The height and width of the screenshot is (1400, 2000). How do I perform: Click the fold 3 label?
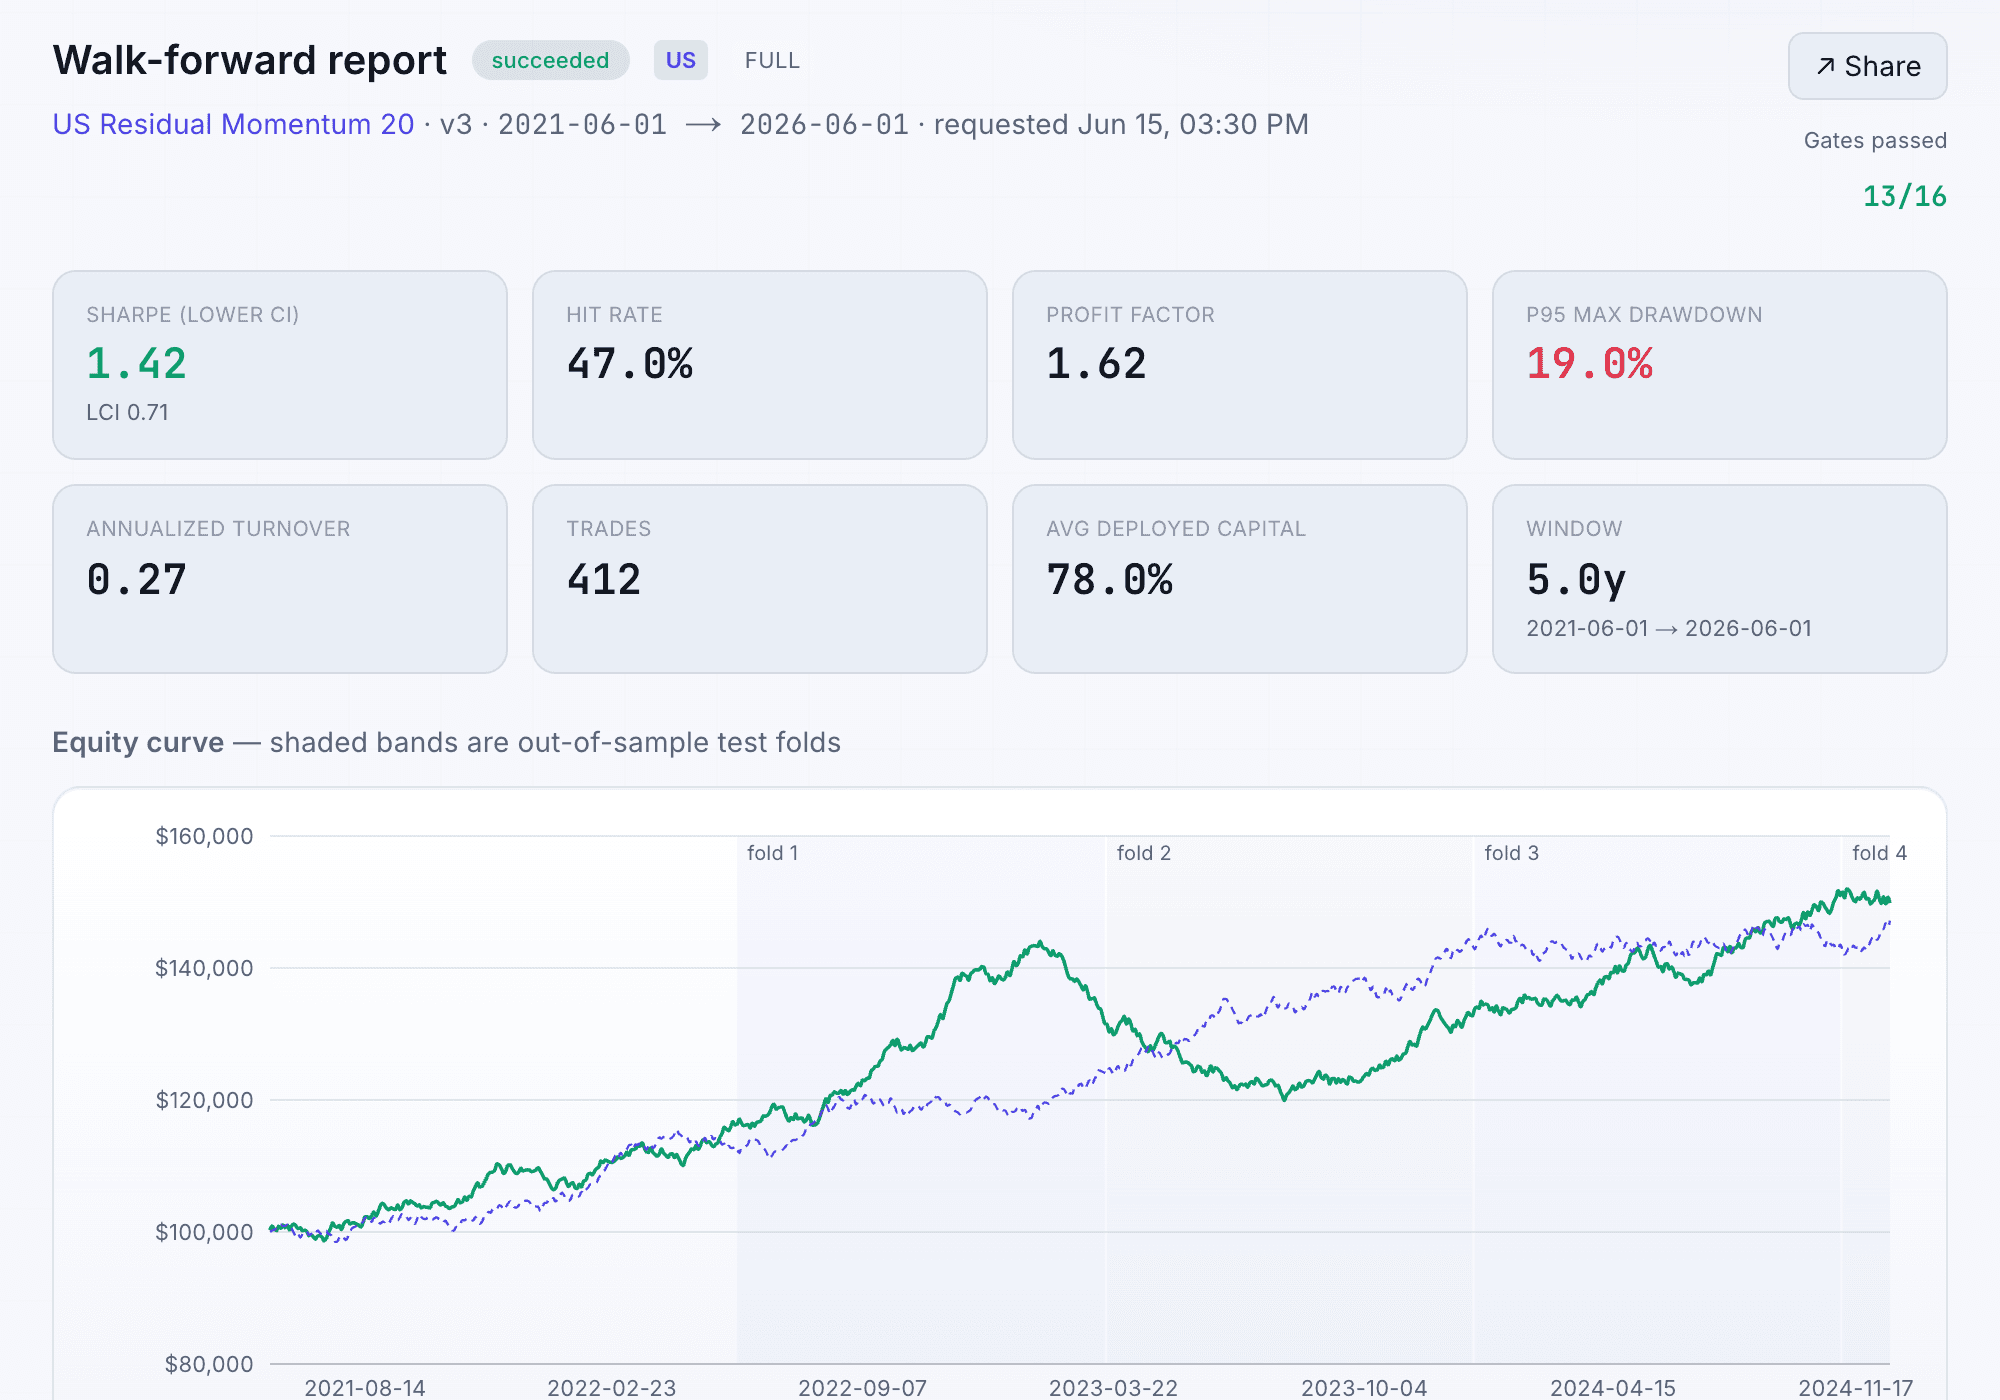(x=1512, y=853)
